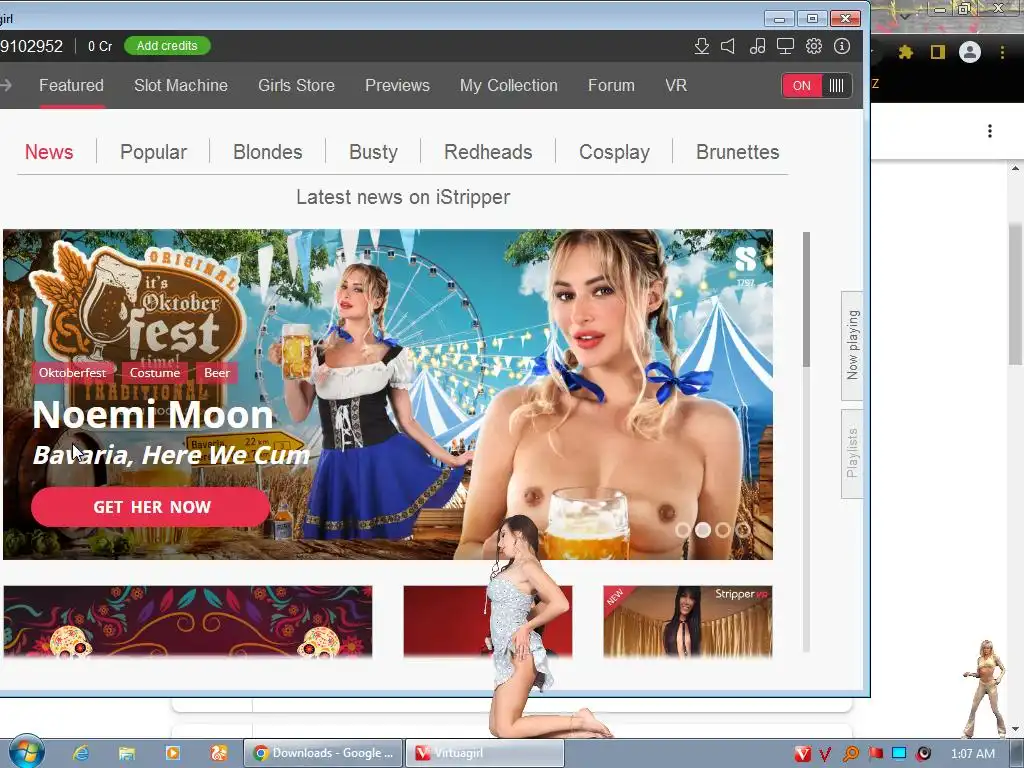Image resolution: width=1024 pixels, height=768 pixels.
Task: Select the first carousel dot
Action: (x=683, y=530)
